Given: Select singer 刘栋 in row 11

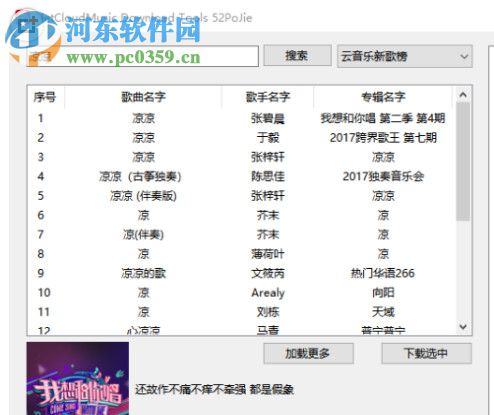Looking at the screenshot, I should coord(268,312).
